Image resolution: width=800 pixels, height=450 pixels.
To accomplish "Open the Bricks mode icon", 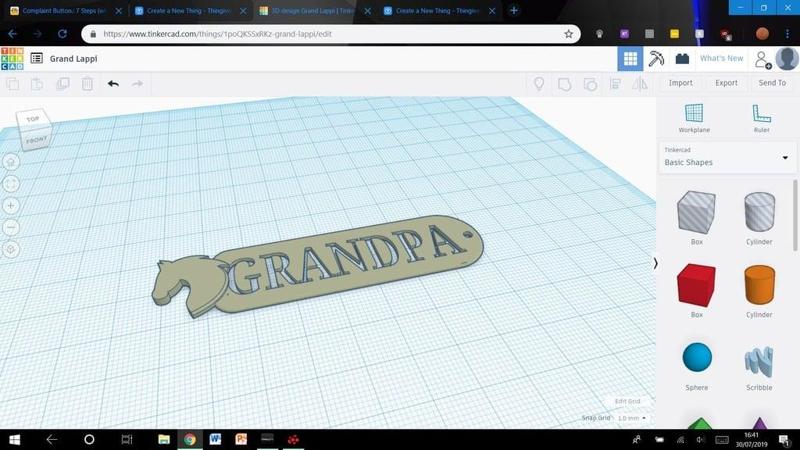I will (x=682, y=59).
